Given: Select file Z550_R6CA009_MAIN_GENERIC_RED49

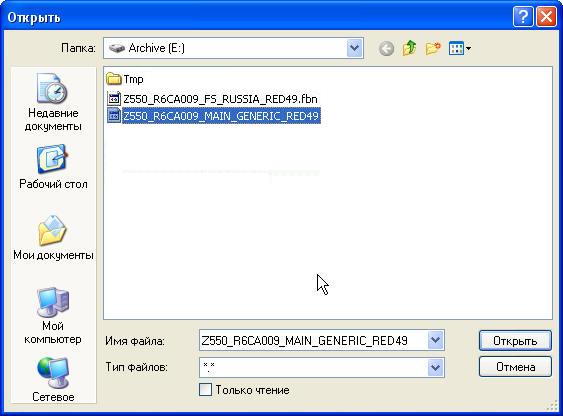Looking at the screenshot, I should point(213,116).
